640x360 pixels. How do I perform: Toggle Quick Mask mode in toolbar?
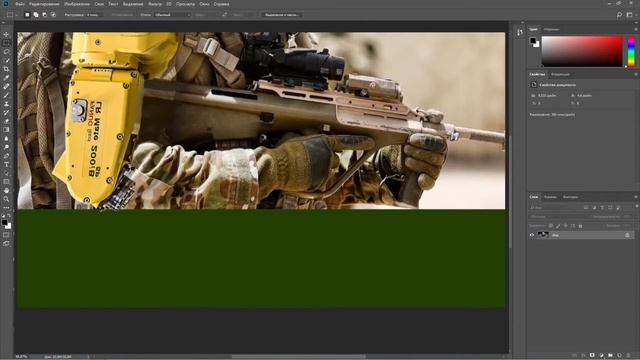point(6,235)
